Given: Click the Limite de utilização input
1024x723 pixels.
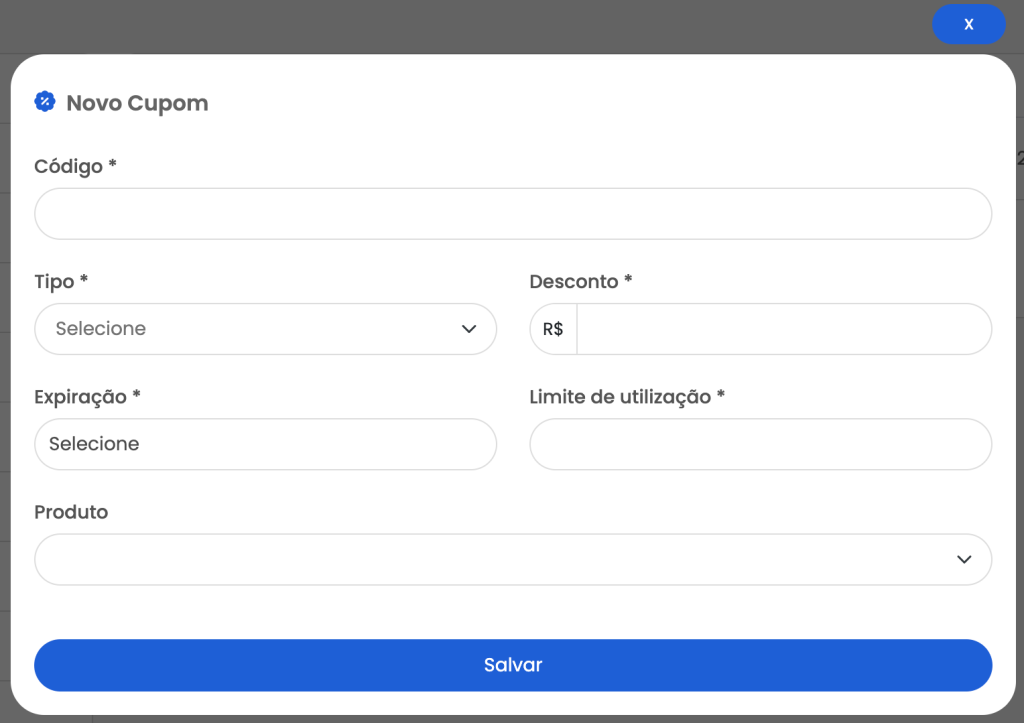Looking at the screenshot, I should (x=761, y=444).
